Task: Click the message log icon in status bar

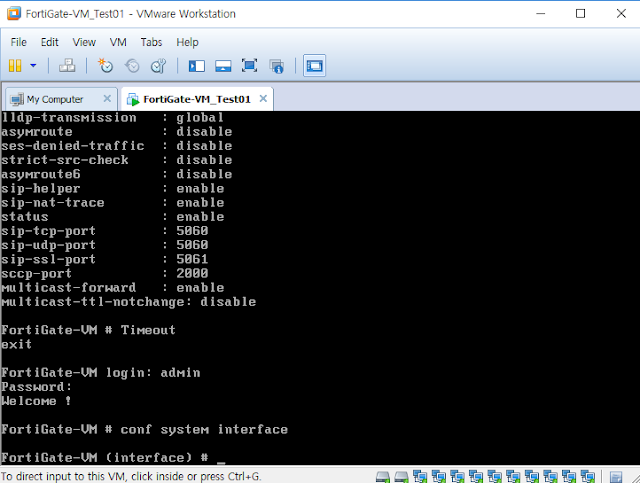Action: tap(616, 476)
